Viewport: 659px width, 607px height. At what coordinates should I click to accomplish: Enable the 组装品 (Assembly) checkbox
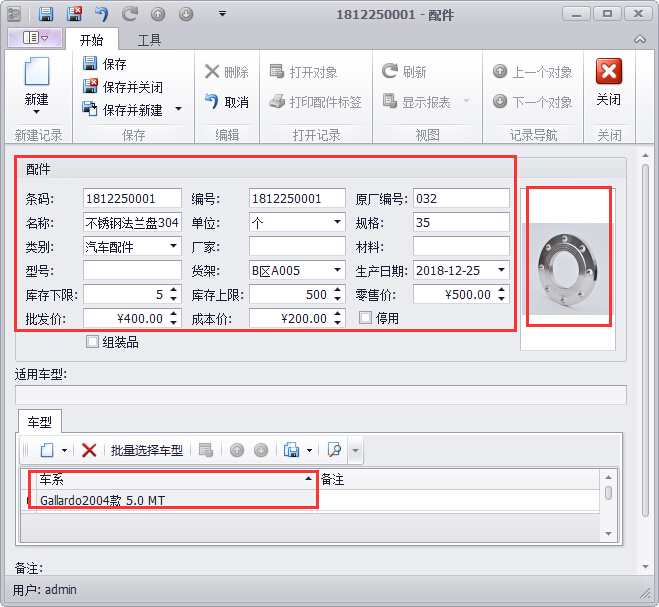click(93, 342)
